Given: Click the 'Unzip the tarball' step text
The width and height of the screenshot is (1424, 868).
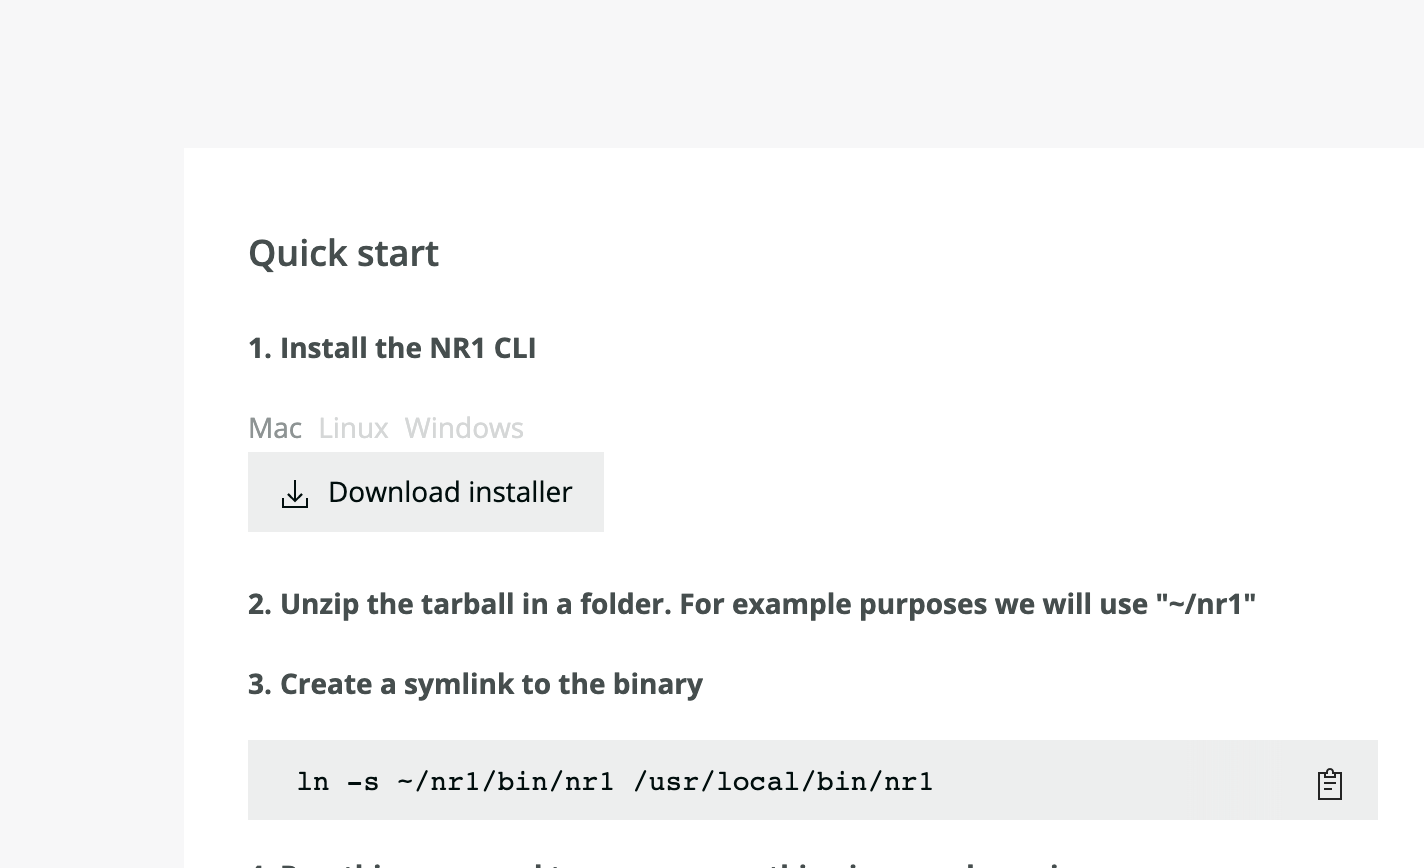Looking at the screenshot, I should tap(752, 604).
